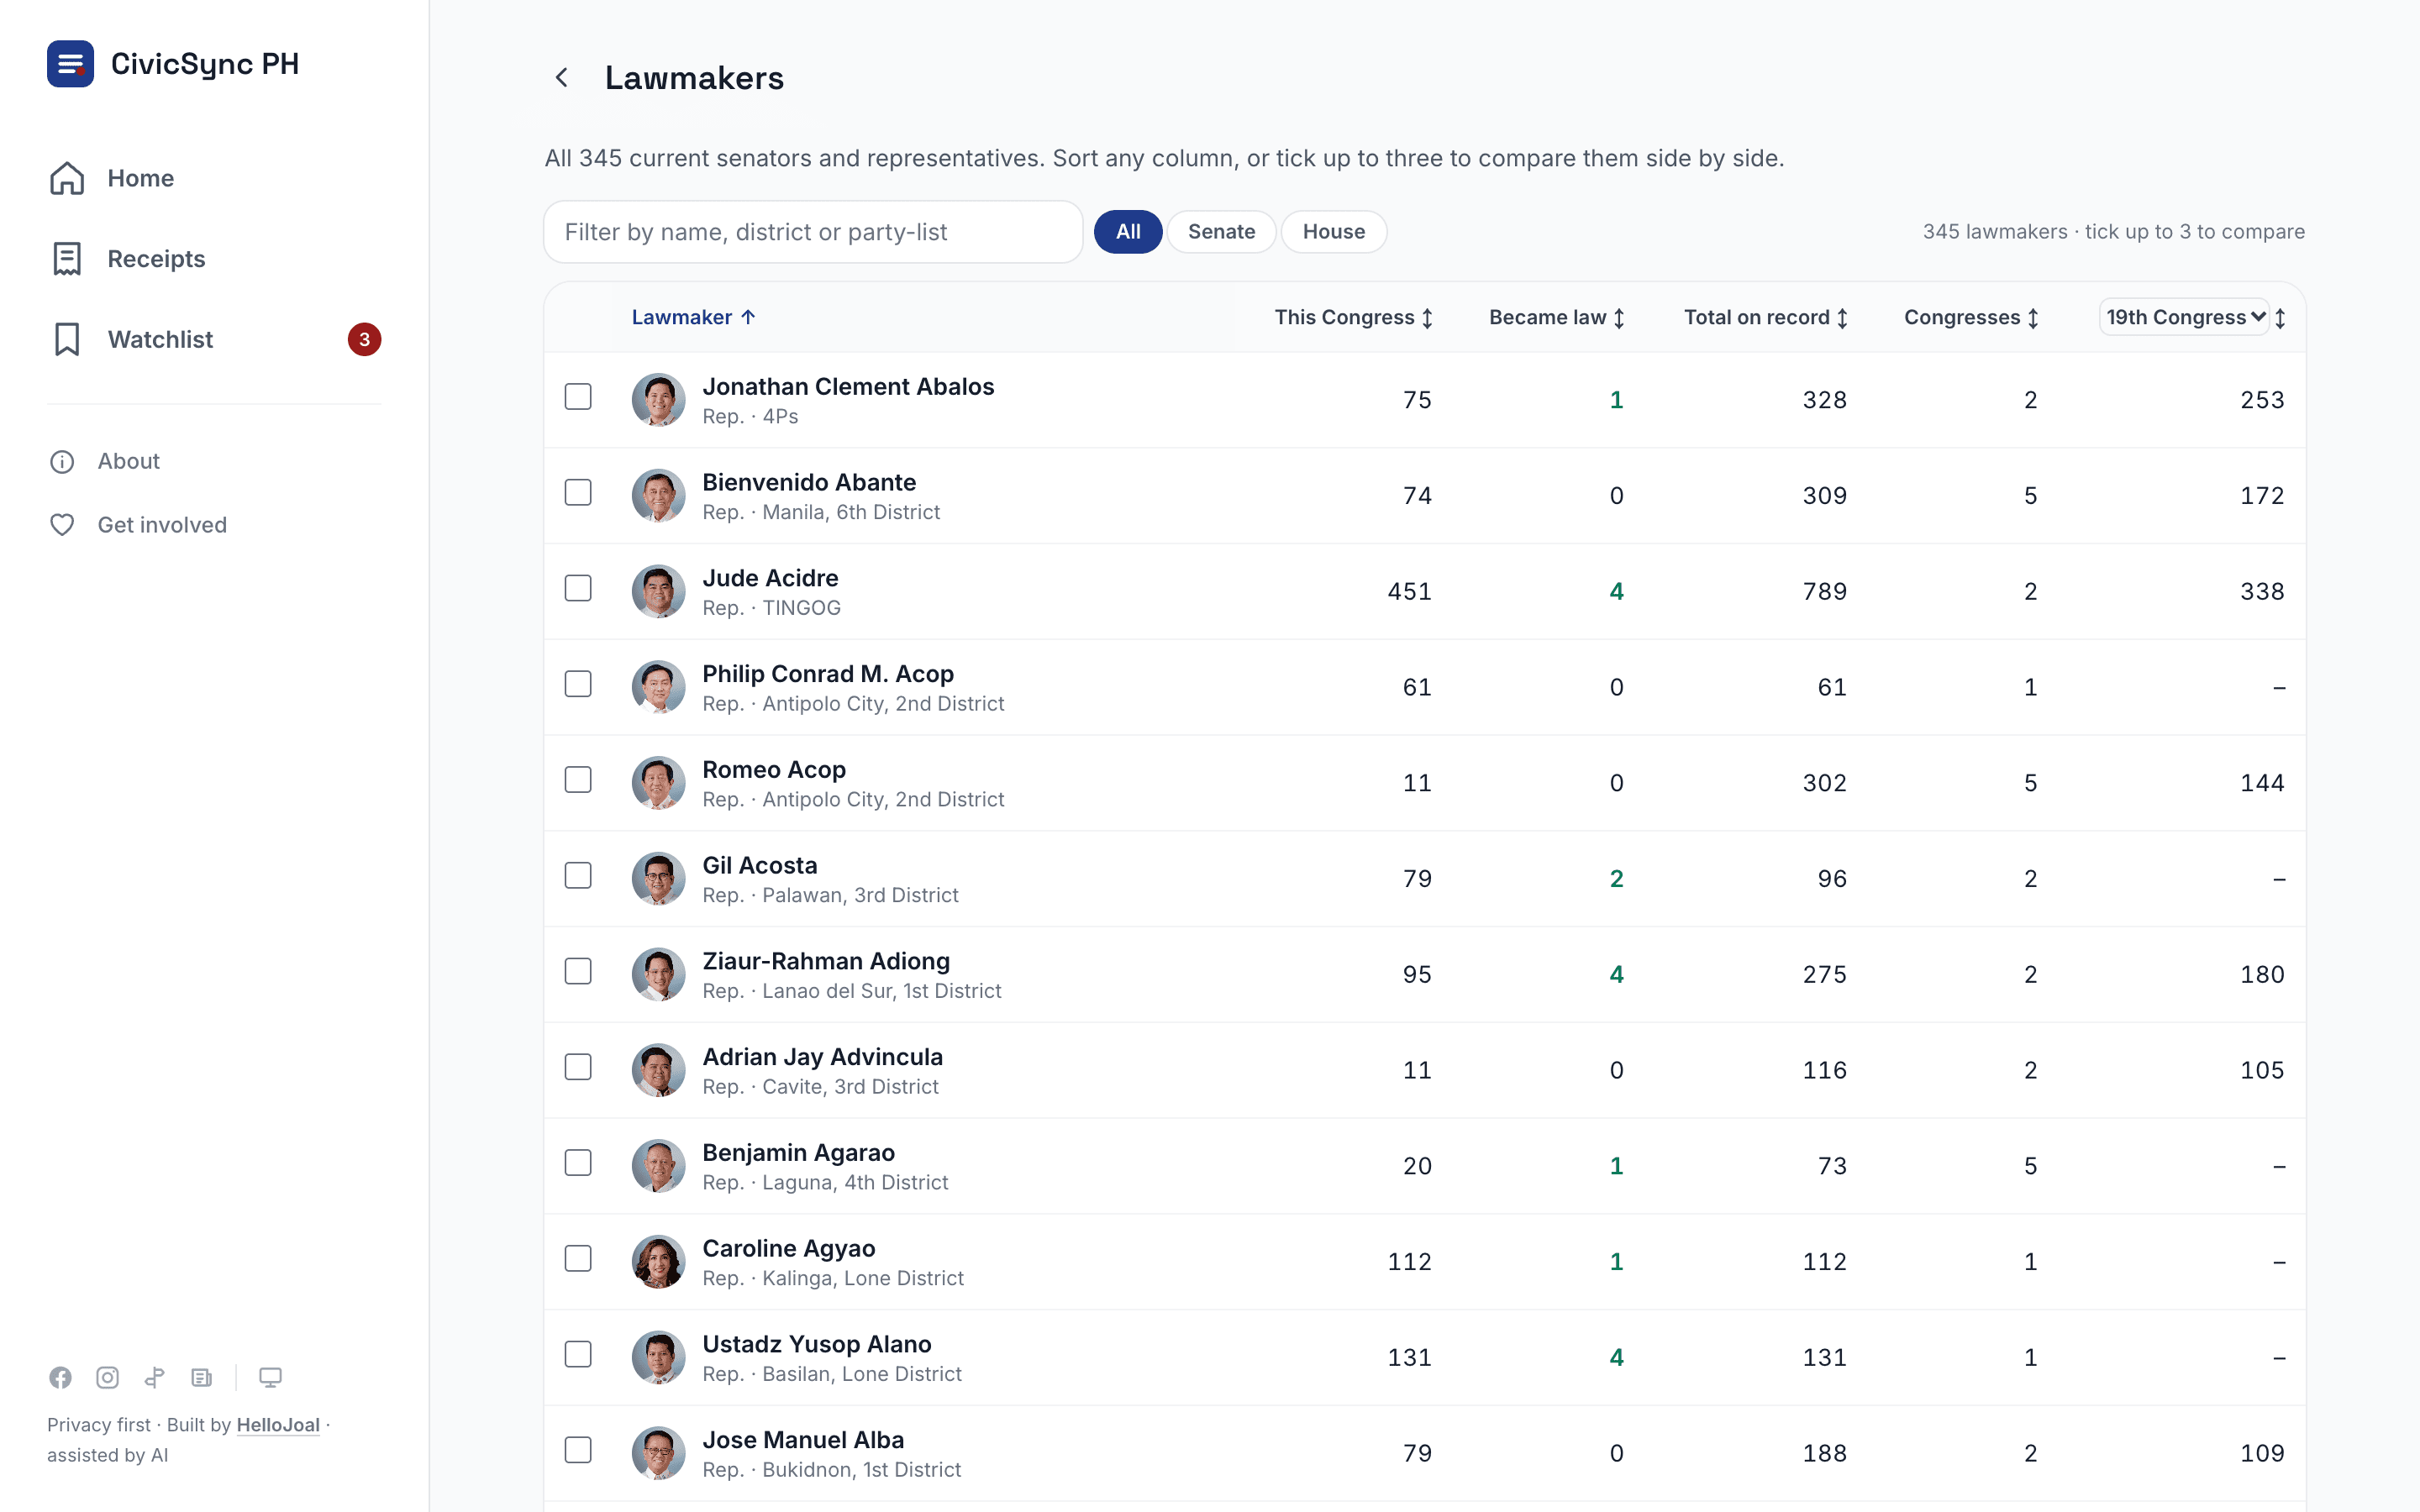The width and height of the screenshot is (2420, 1512).
Task: Tick the Adrian Jay Advincula checkbox
Action: [x=578, y=1067]
